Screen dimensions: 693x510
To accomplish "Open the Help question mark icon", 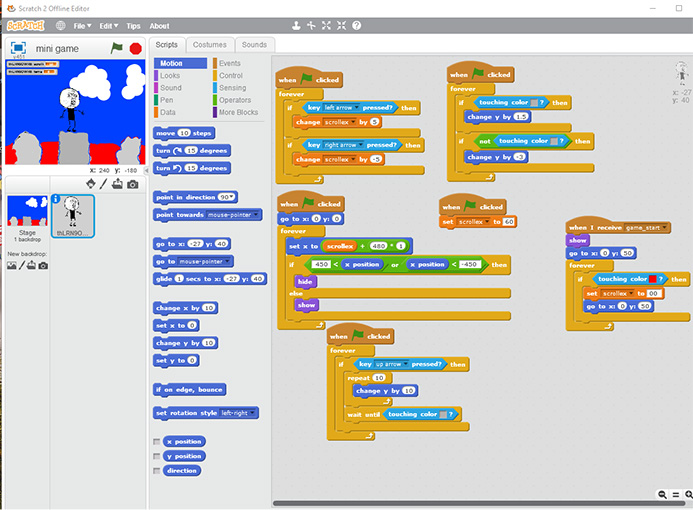I will point(356,25).
